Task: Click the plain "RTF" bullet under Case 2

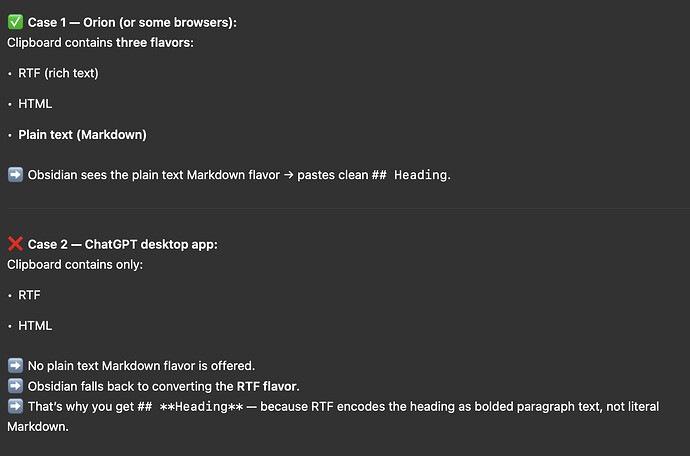Action: (31, 295)
